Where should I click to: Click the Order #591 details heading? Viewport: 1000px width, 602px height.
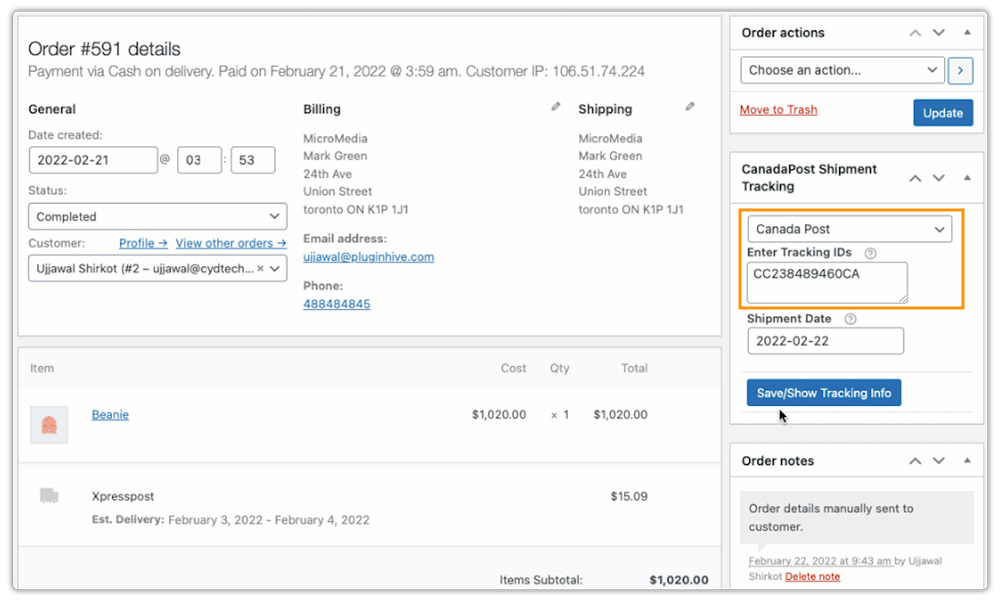(x=104, y=49)
